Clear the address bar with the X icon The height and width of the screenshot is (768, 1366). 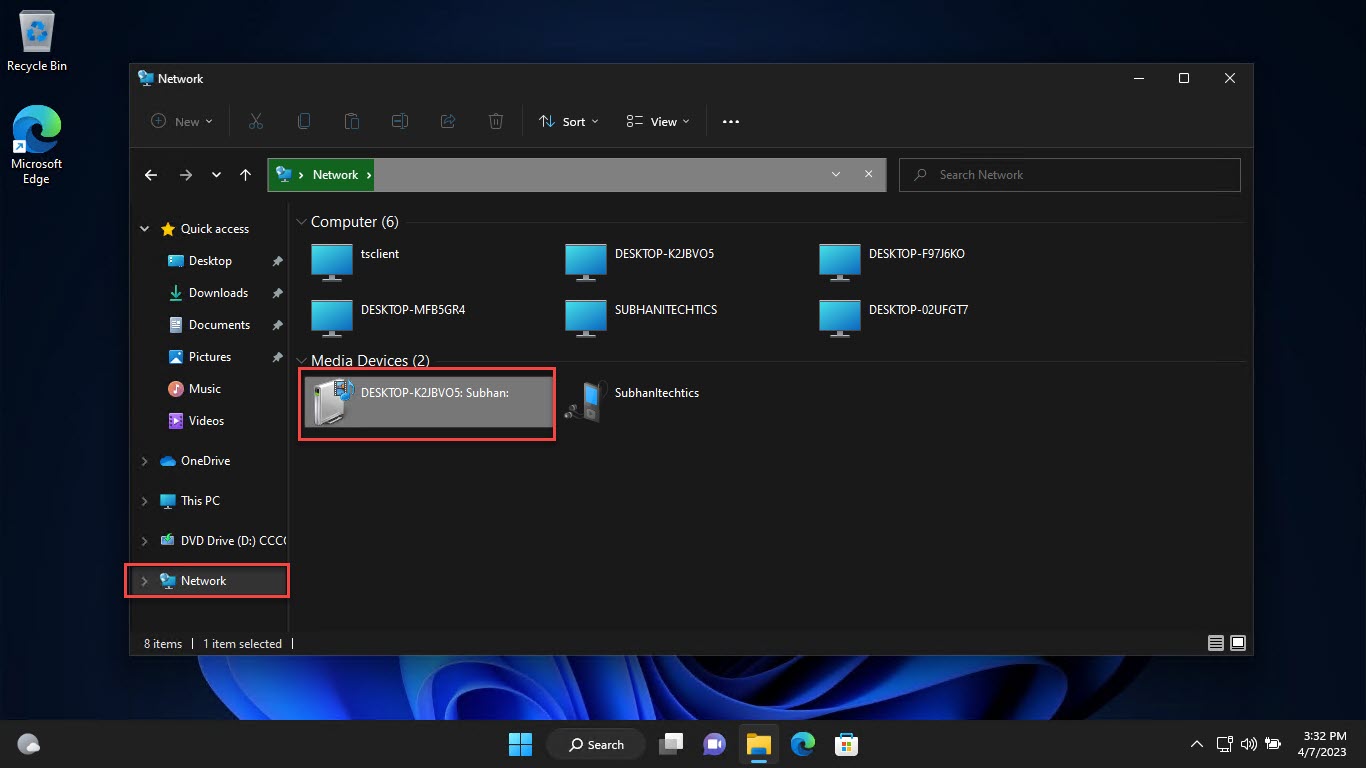[x=868, y=174]
